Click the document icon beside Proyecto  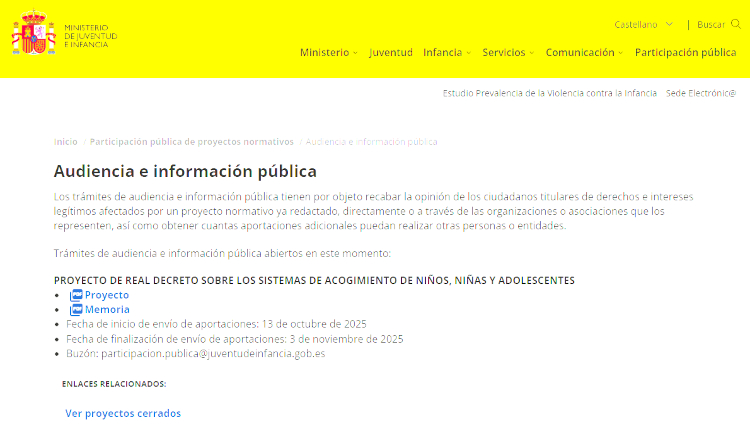click(x=76, y=295)
